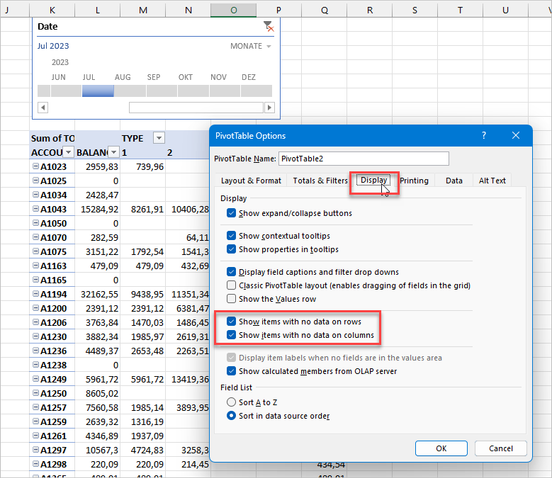Click the cell with value 32162,55

(x=98, y=294)
